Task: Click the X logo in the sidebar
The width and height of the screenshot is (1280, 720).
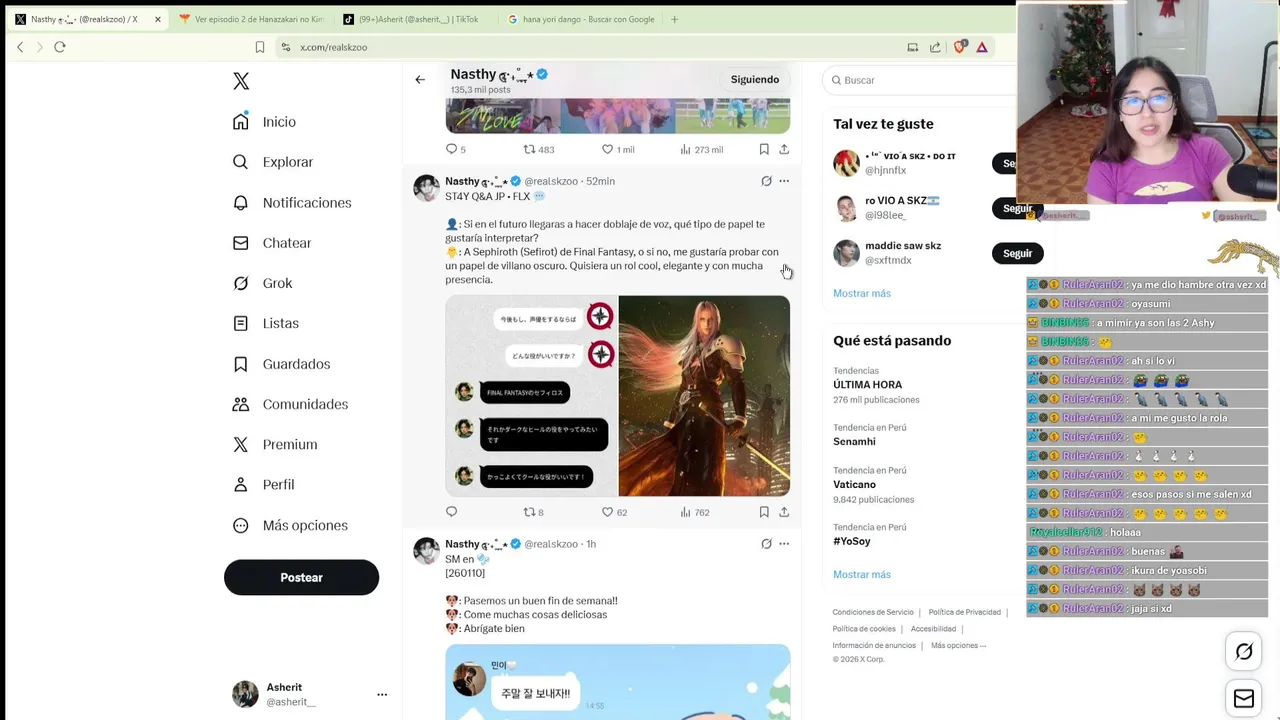Action: 241,81
